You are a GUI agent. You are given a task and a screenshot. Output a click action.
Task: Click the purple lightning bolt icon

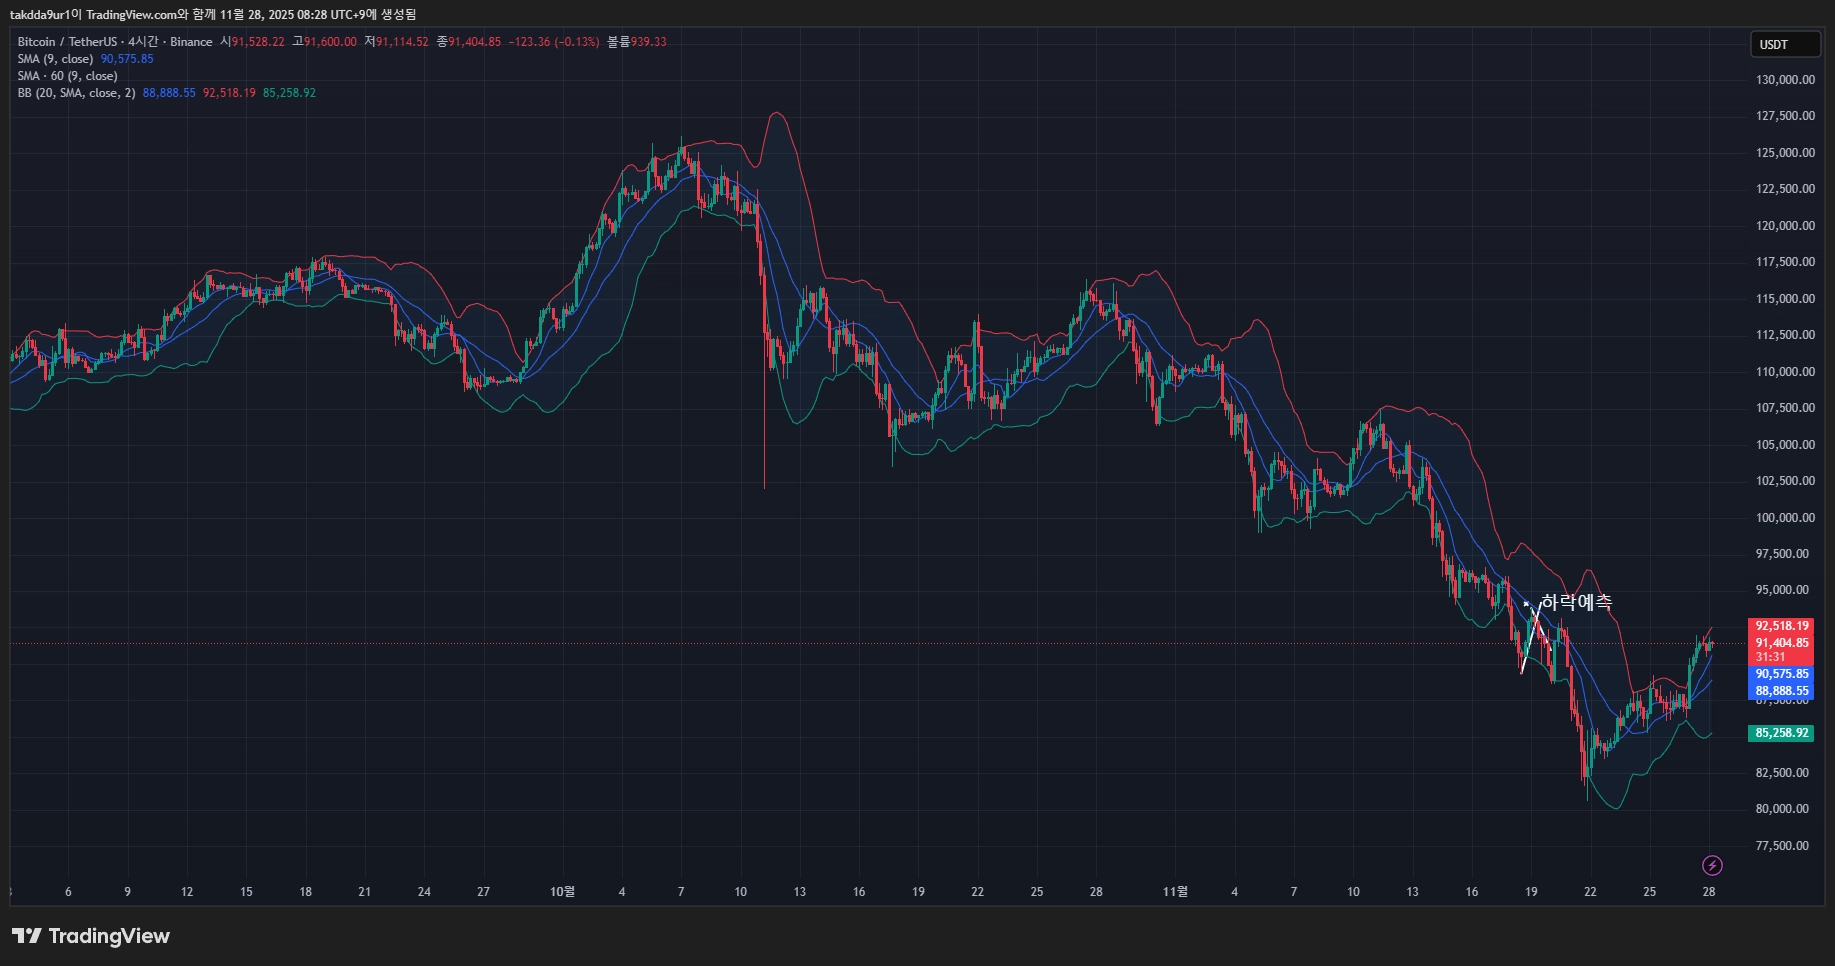pyautogui.click(x=1712, y=865)
